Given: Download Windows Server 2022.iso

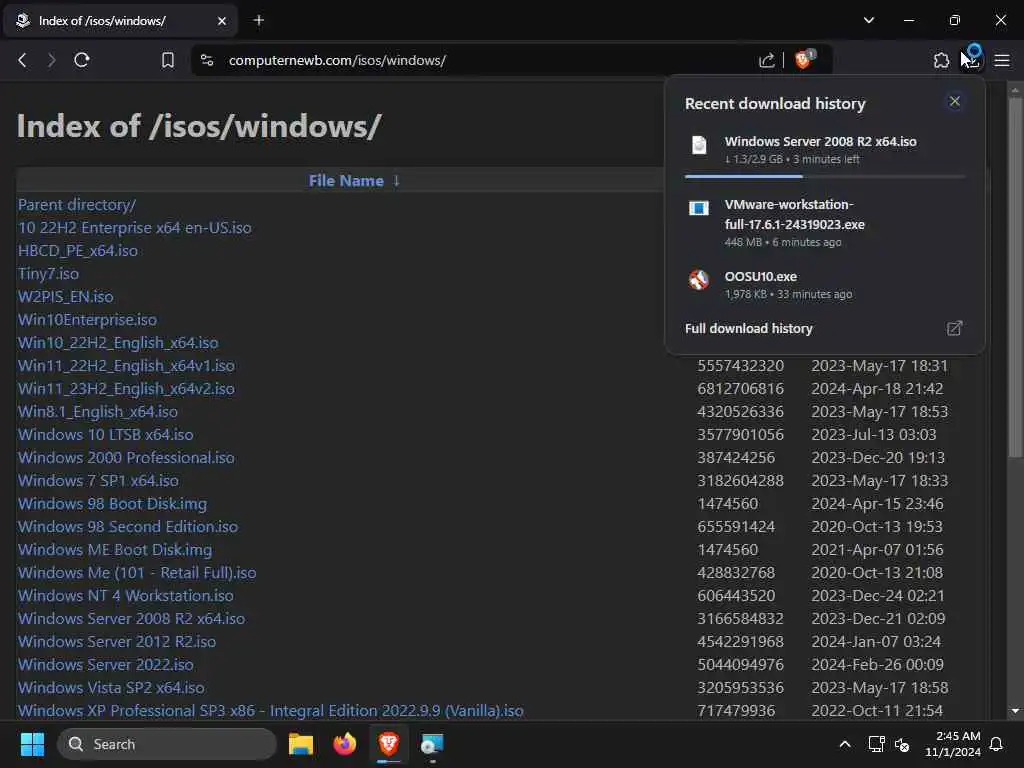Looking at the screenshot, I should (x=106, y=664).
